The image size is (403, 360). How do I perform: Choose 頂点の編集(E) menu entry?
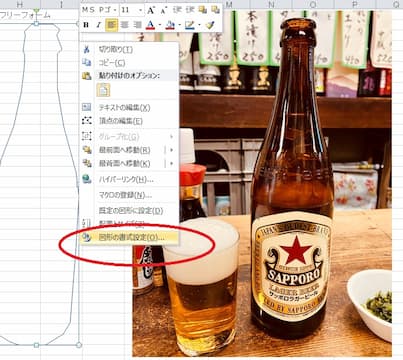(x=121, y=121)
